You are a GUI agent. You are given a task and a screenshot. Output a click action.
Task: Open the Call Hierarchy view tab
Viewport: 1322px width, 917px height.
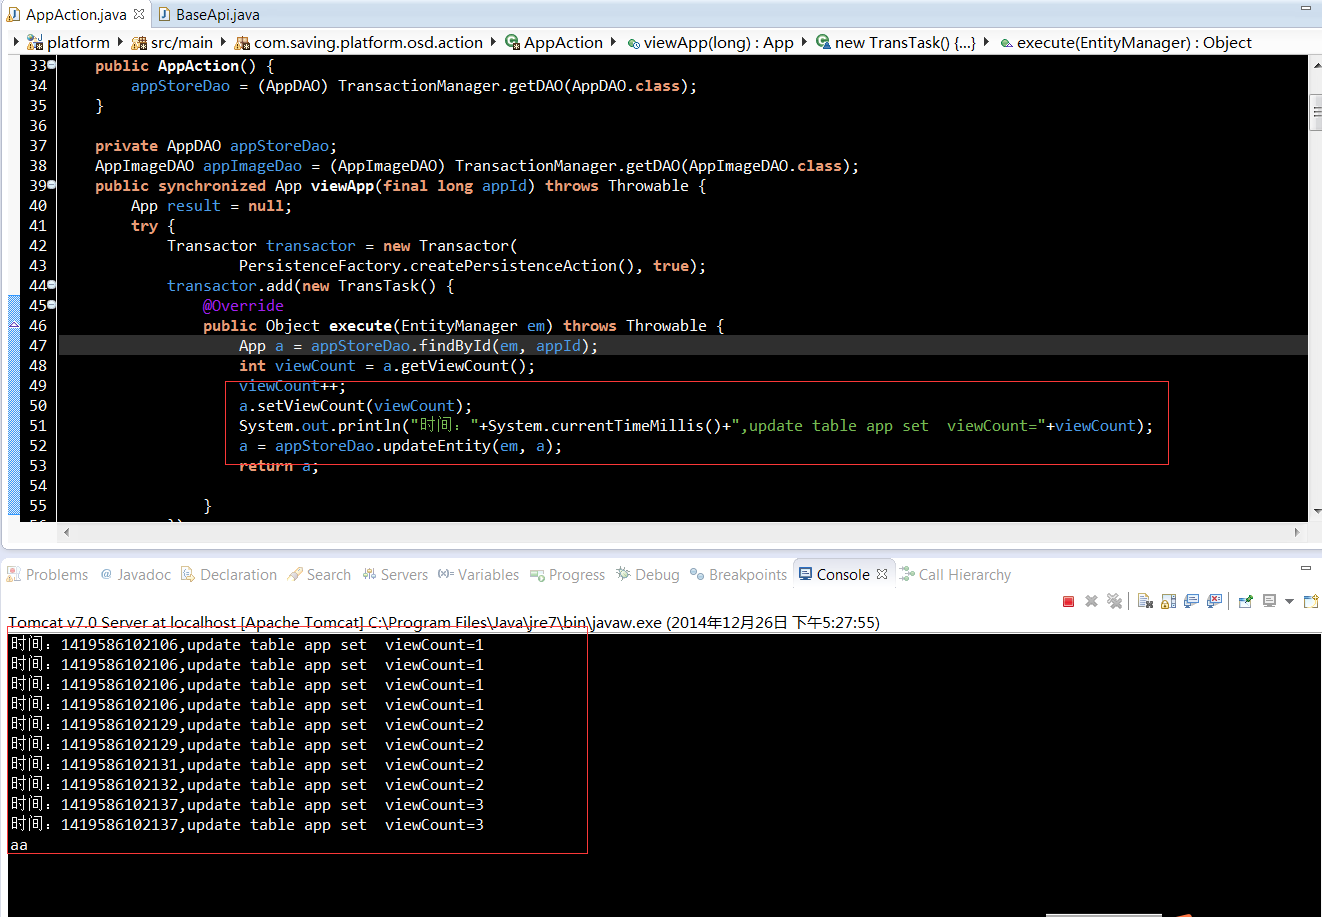click(x=955, y=574)
